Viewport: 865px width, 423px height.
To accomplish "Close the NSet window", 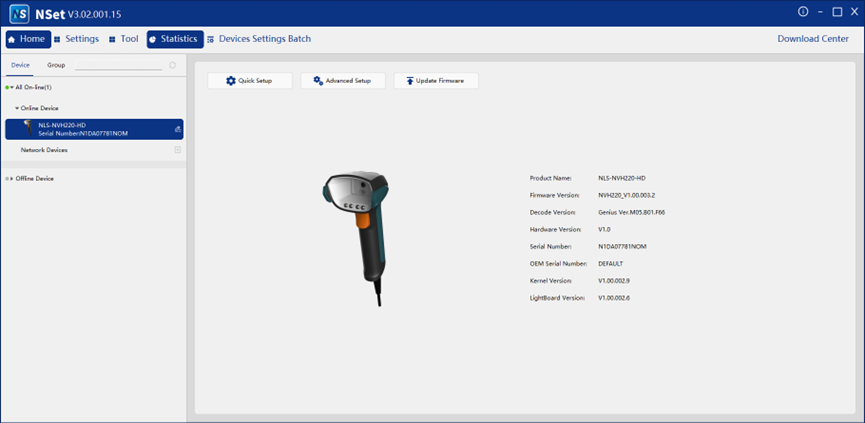I will tap(853, 12).
